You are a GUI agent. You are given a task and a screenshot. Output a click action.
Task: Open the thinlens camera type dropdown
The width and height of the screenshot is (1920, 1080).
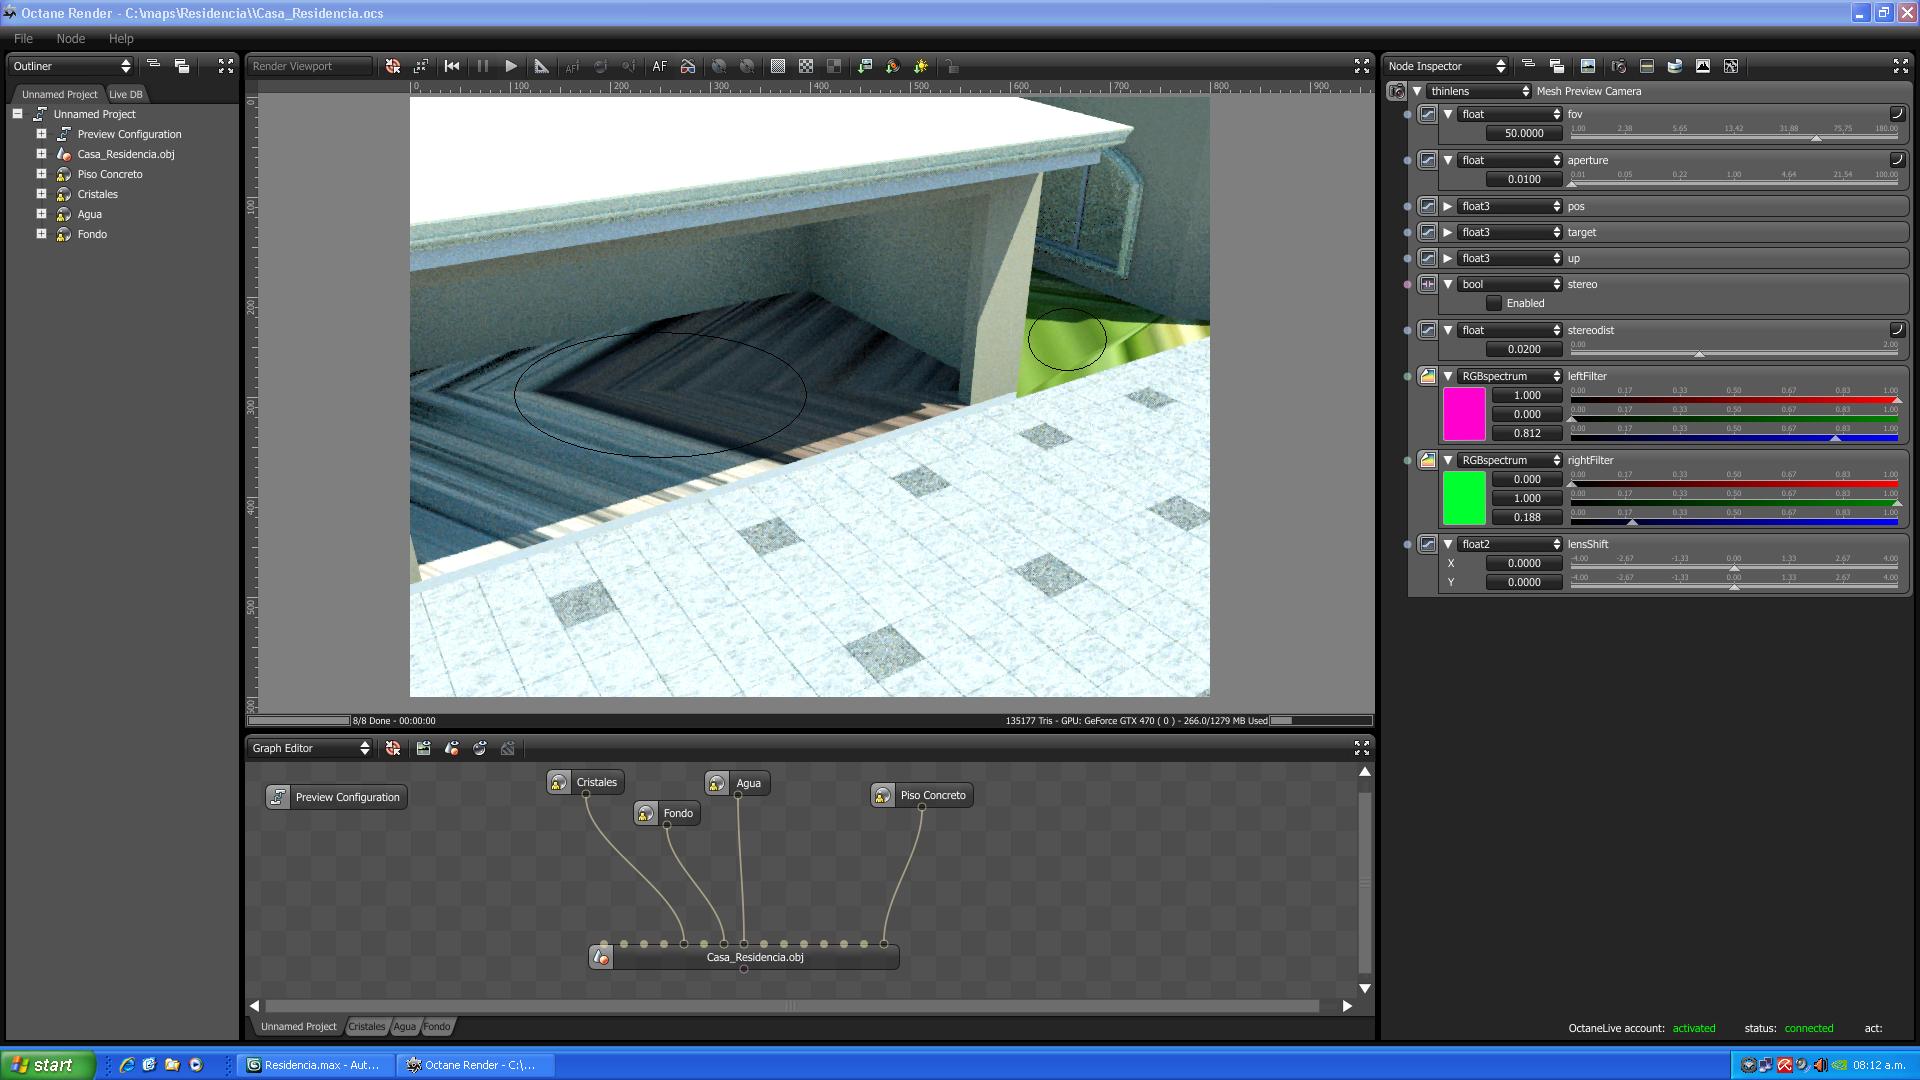pyautogui.click(x=1478, y=91)
